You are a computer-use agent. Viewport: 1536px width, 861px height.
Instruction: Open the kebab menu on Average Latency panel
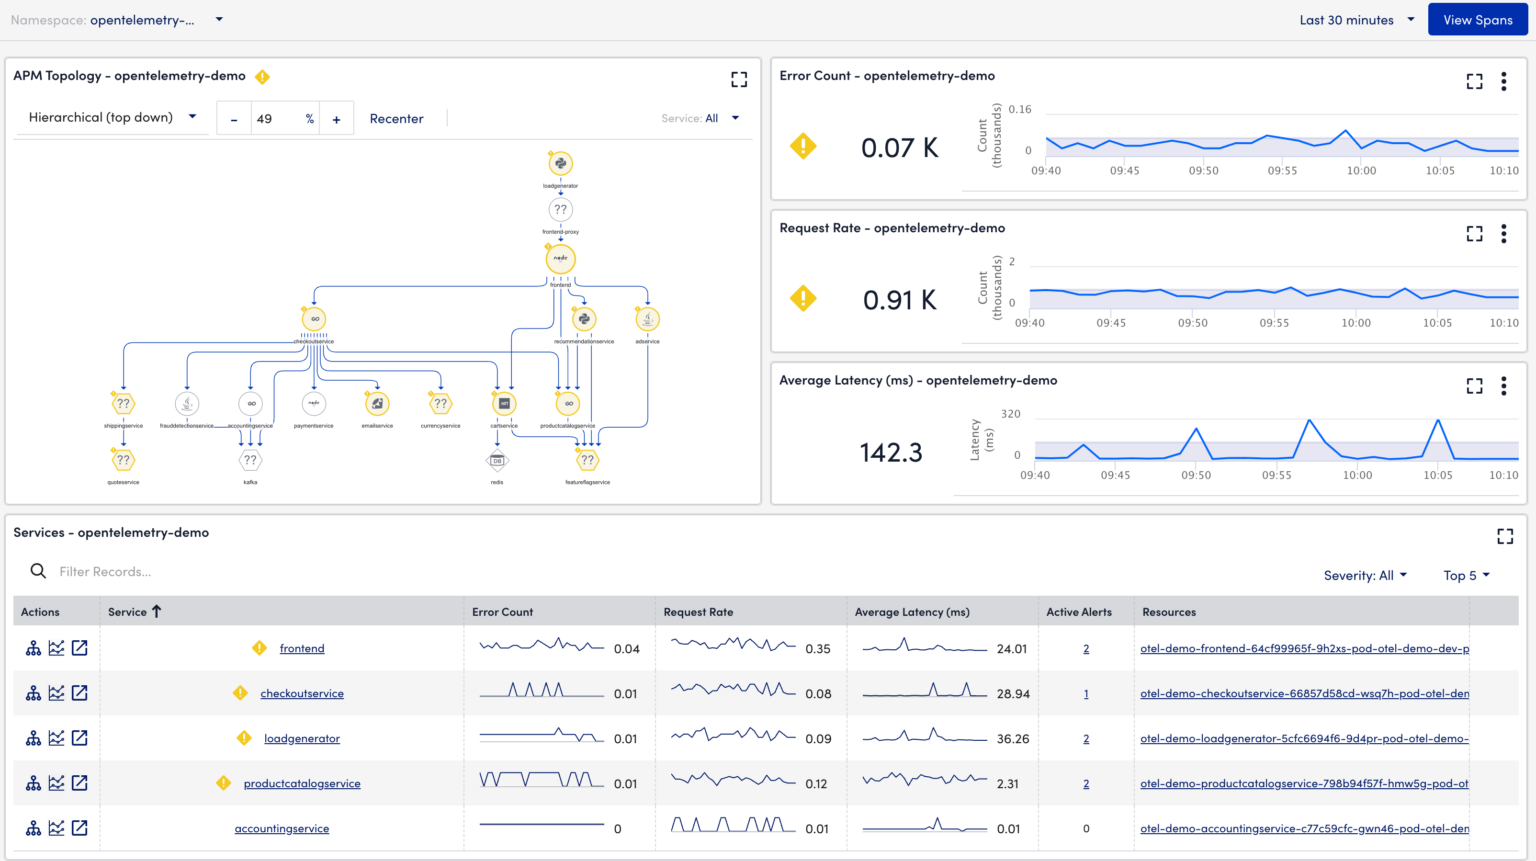pos(1504,385)
